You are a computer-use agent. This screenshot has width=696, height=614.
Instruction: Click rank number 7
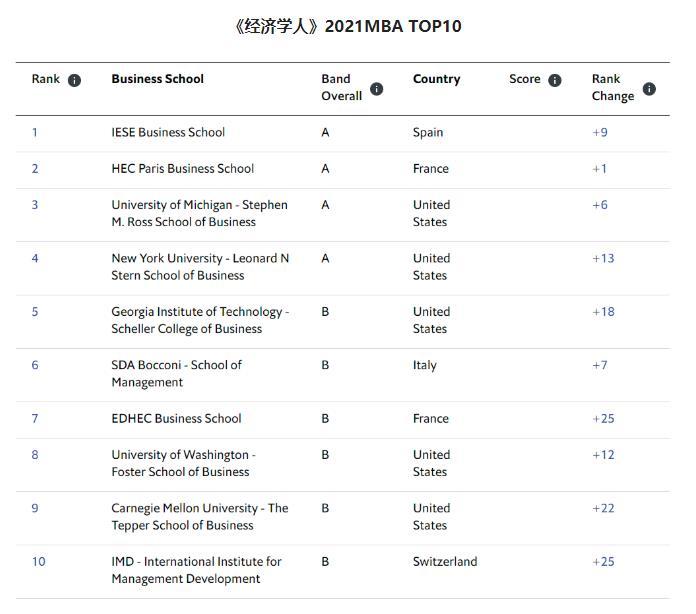(35, 419)
